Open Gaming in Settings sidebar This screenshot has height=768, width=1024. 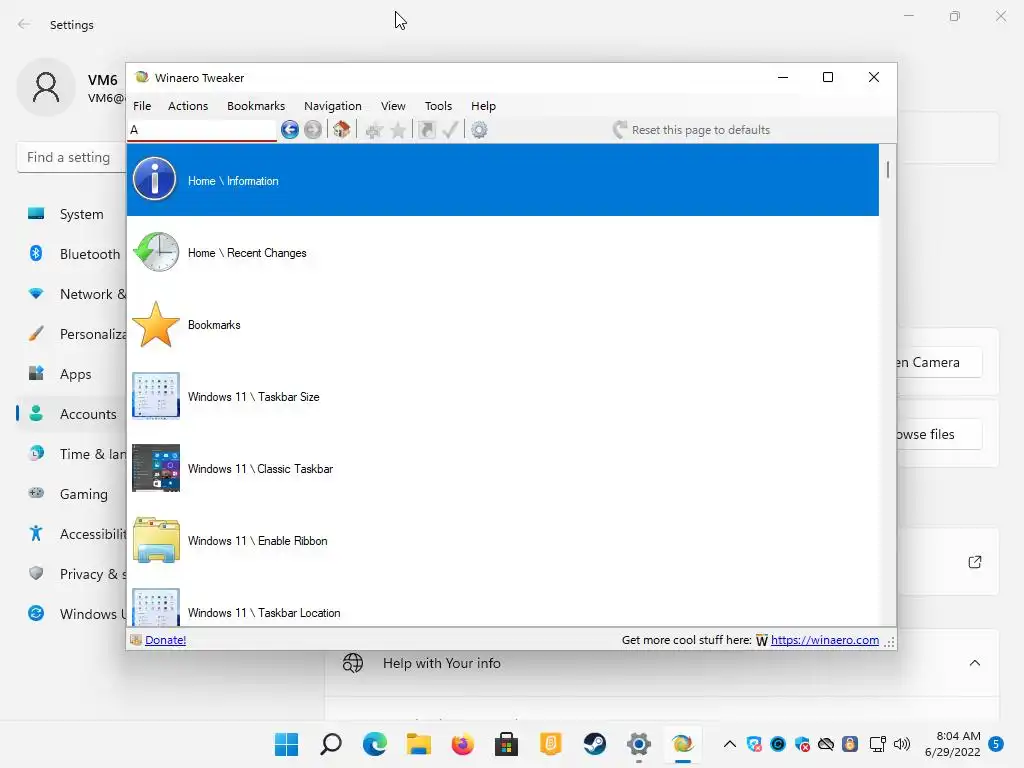(x=72, y=494)
